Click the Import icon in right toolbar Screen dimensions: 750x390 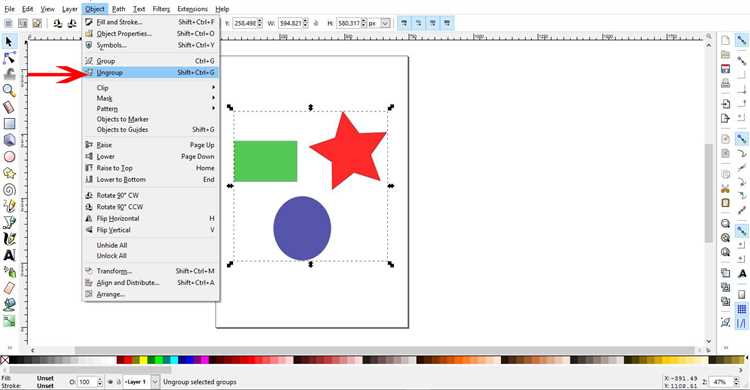(x=726, y=104)
